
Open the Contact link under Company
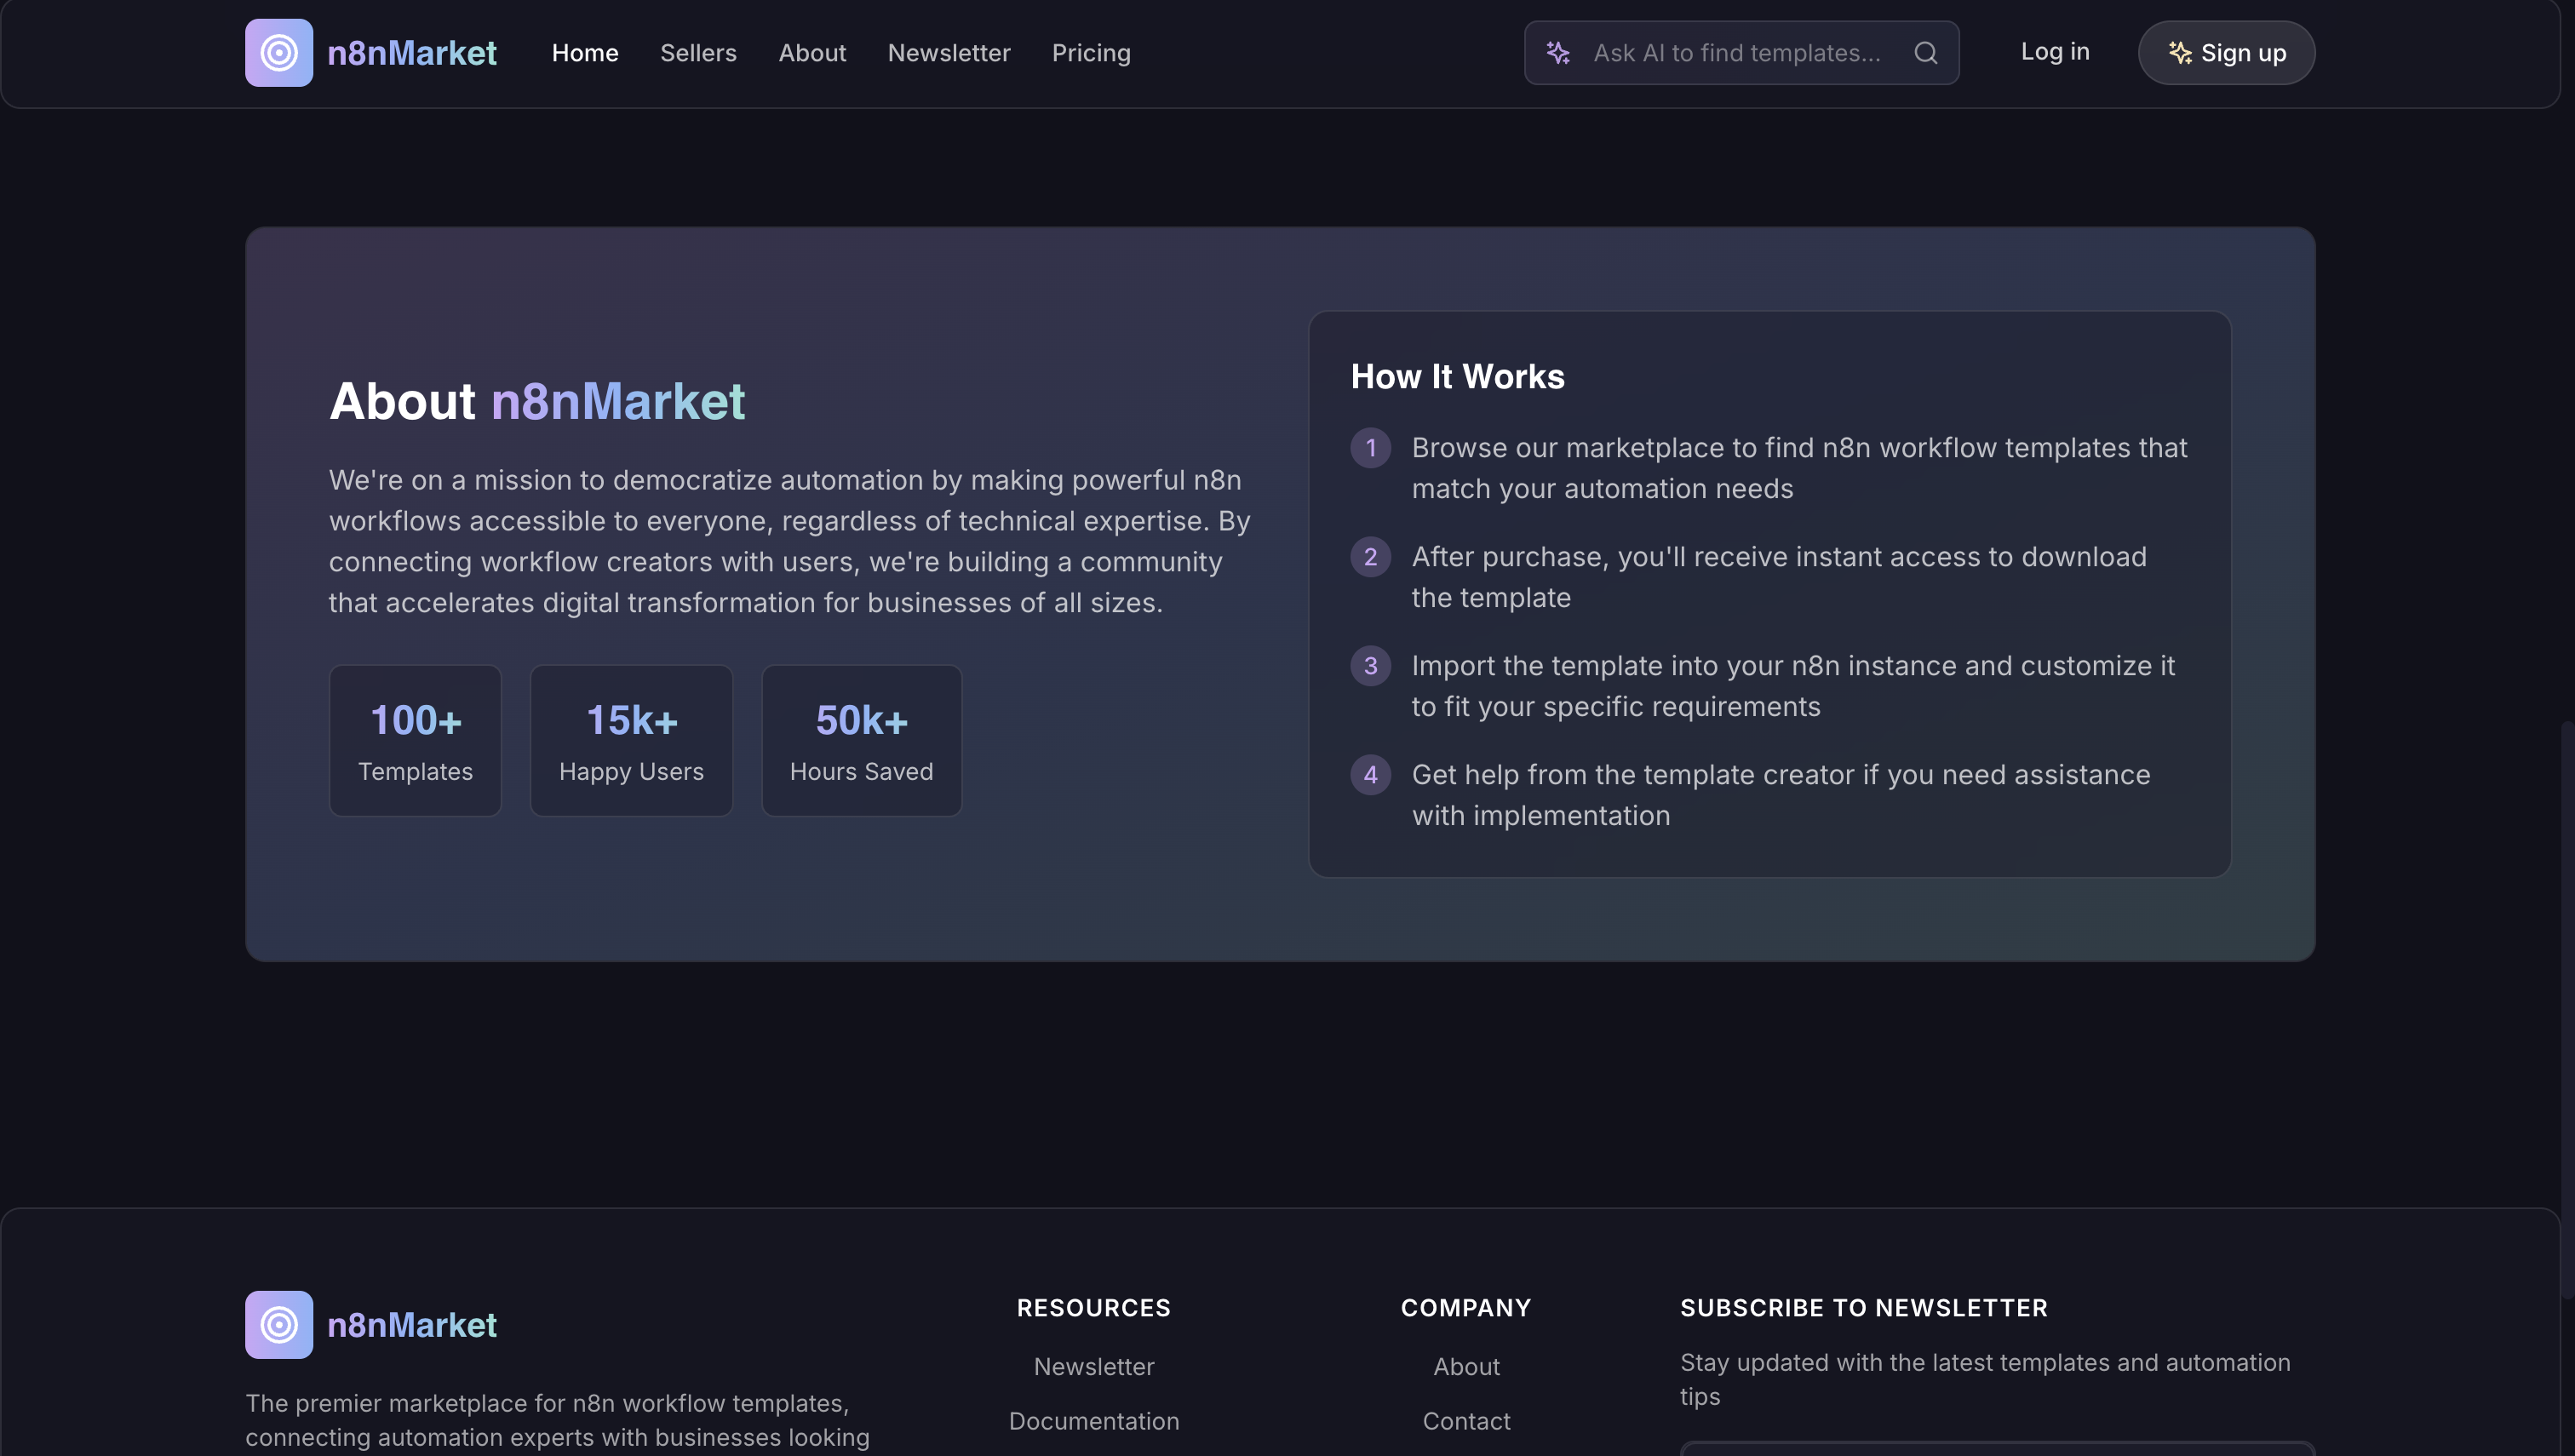1466,1421
